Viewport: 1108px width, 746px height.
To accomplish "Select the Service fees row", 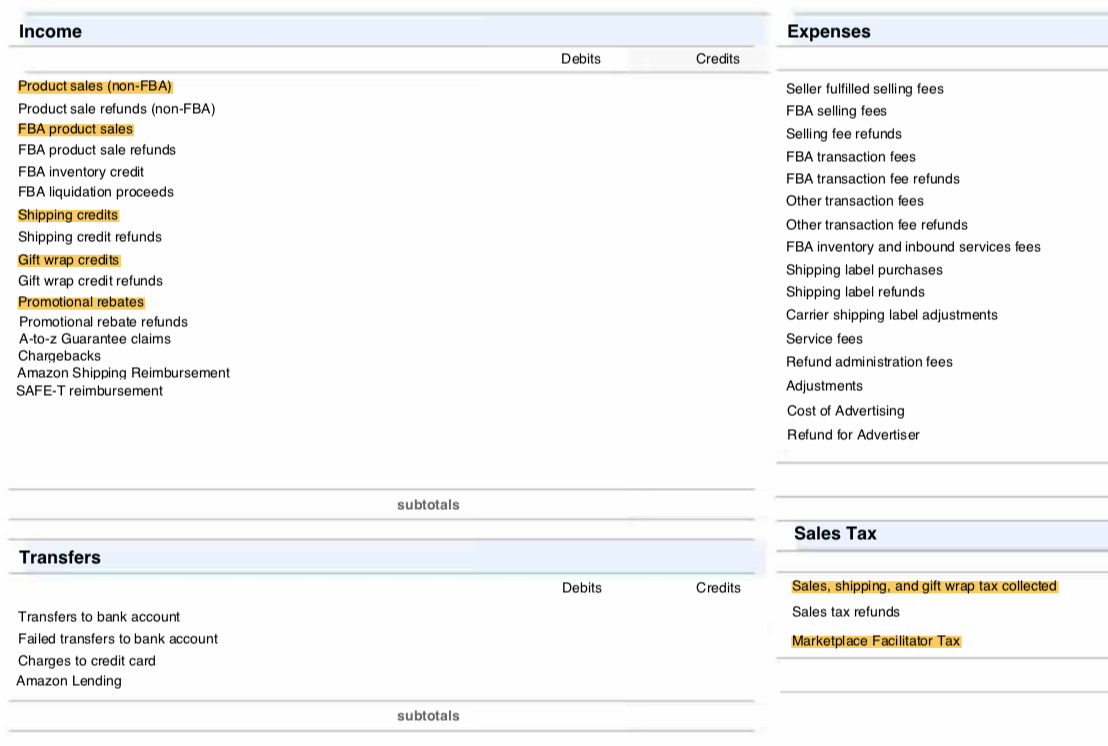I will click(824, 339).
